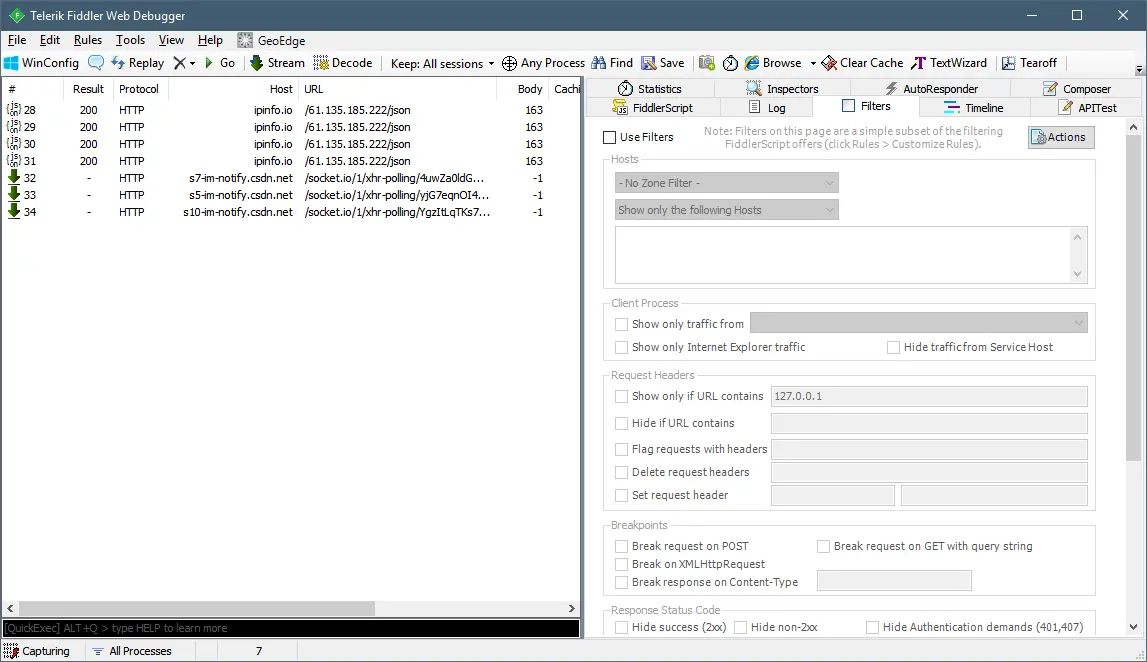
Task: Check Hide if URL contains
Action: [x=621, y=424]
